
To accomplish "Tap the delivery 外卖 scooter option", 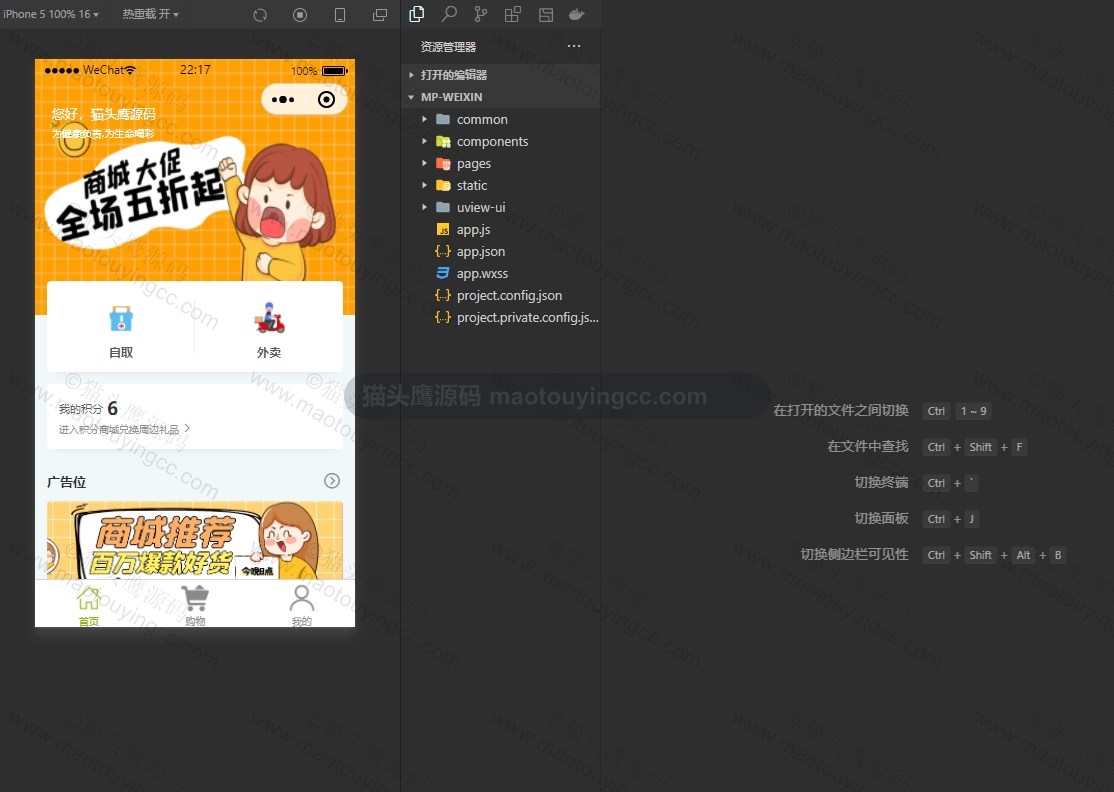I will pos(269,332).
